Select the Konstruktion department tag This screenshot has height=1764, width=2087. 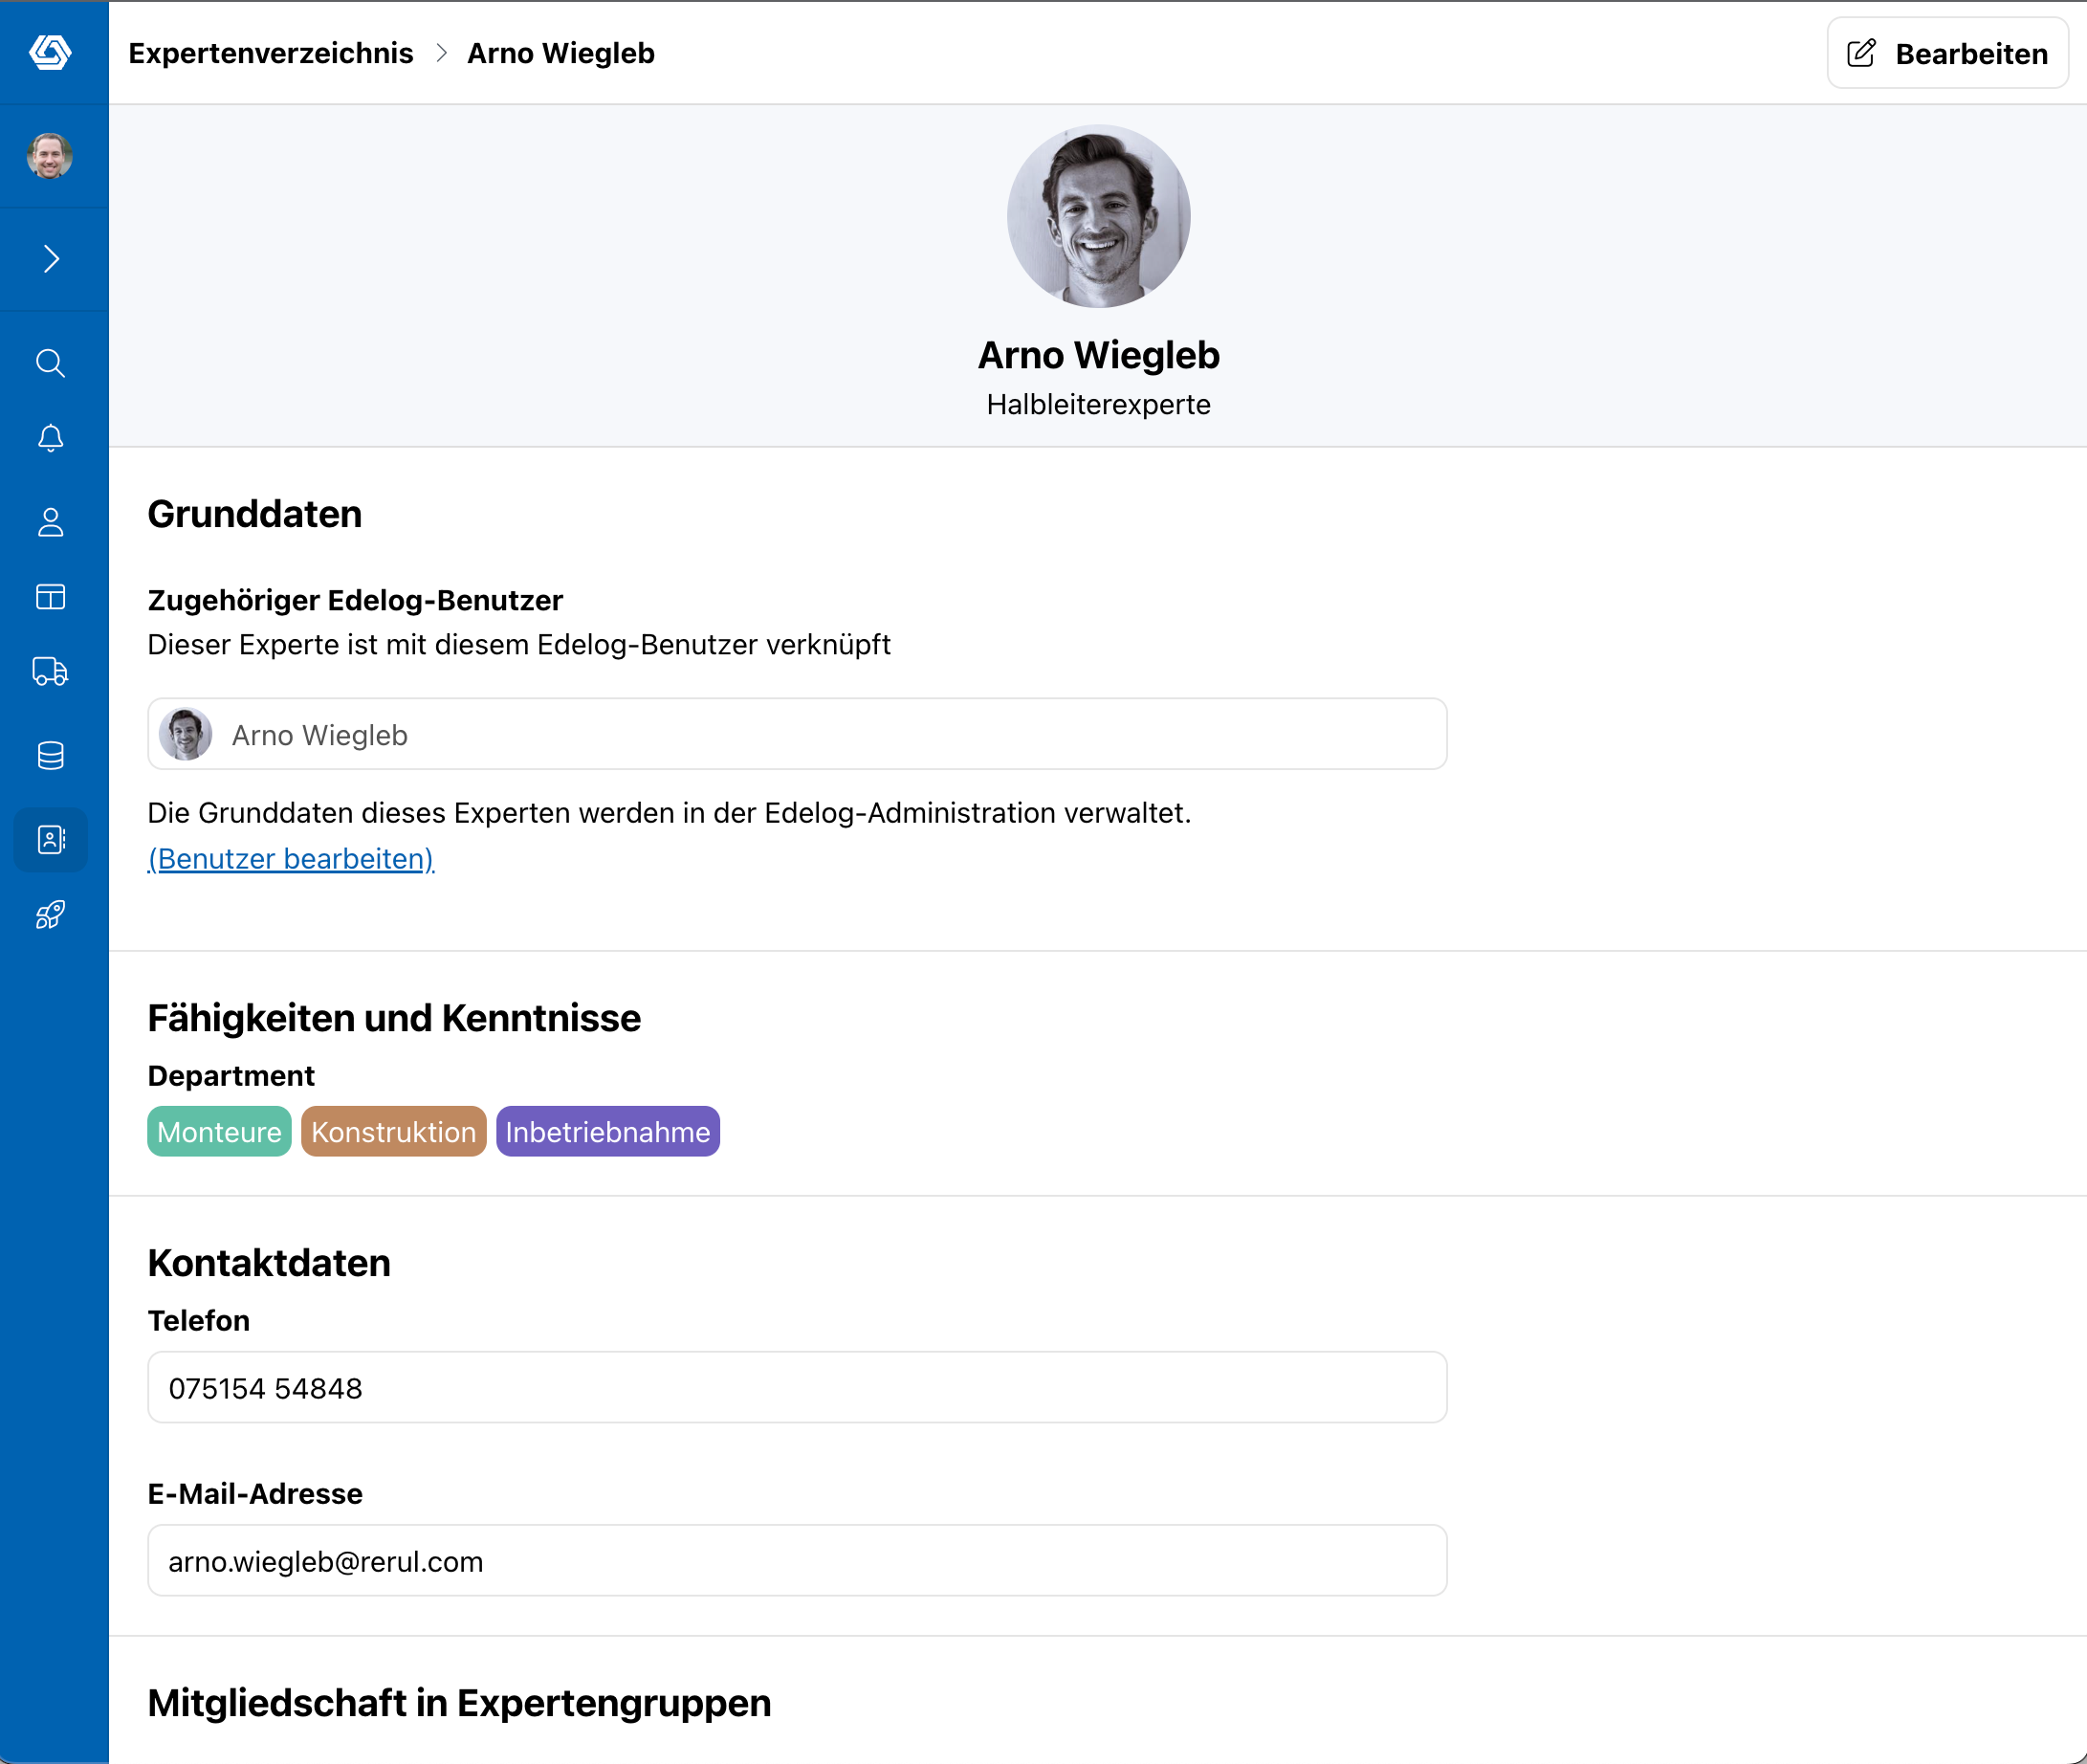pos(394,1131)
